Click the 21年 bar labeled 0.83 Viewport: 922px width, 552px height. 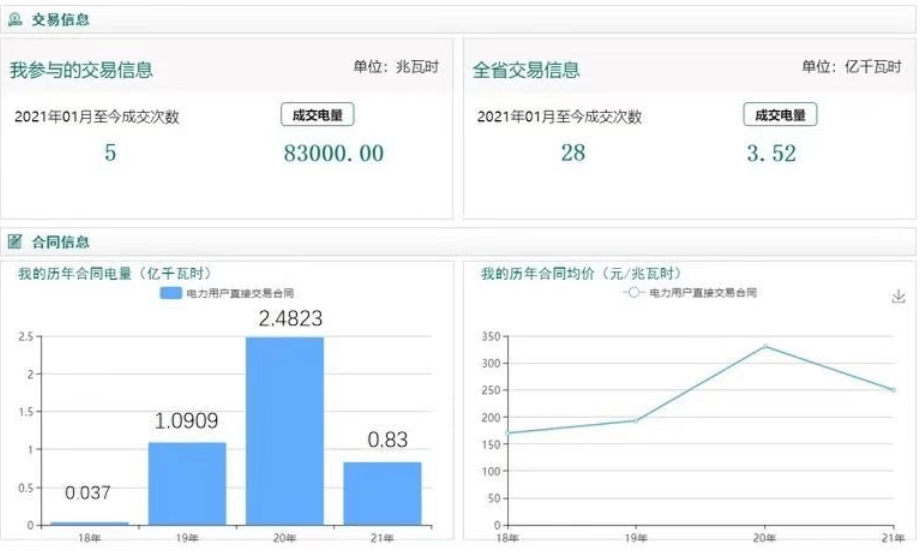click(382, 493)
